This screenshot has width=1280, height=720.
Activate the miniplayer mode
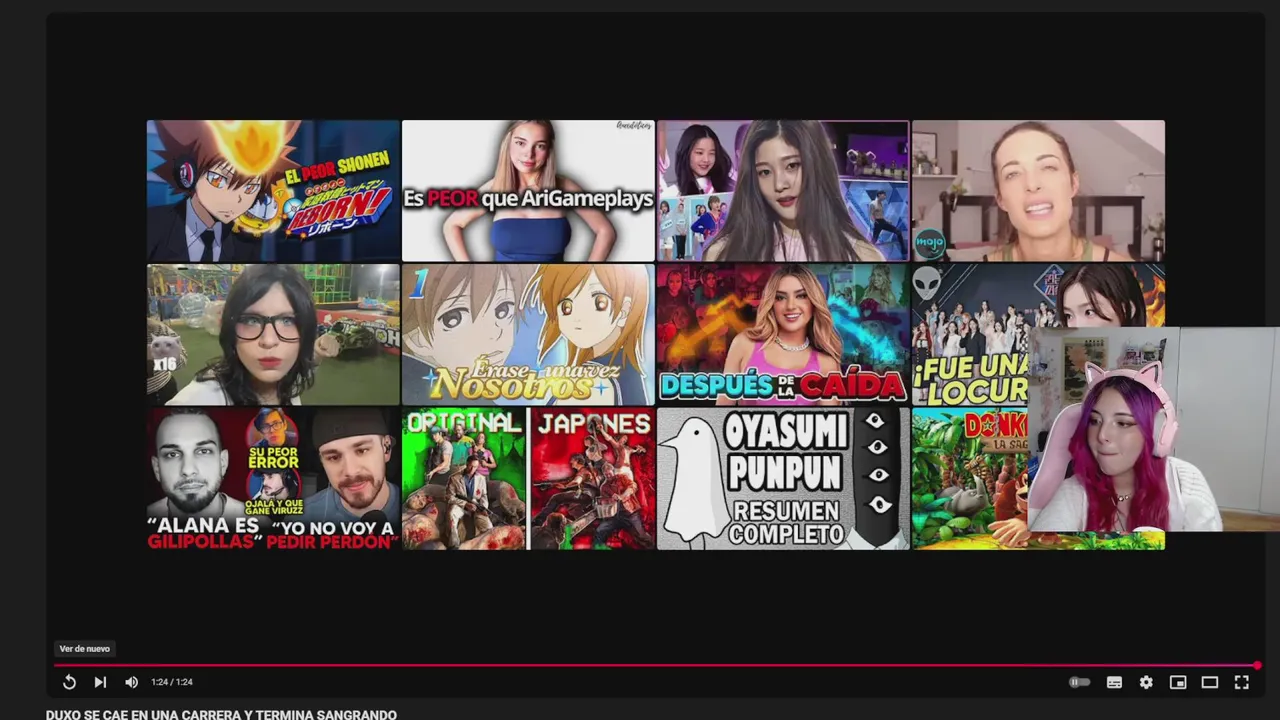pos(1178,682)
